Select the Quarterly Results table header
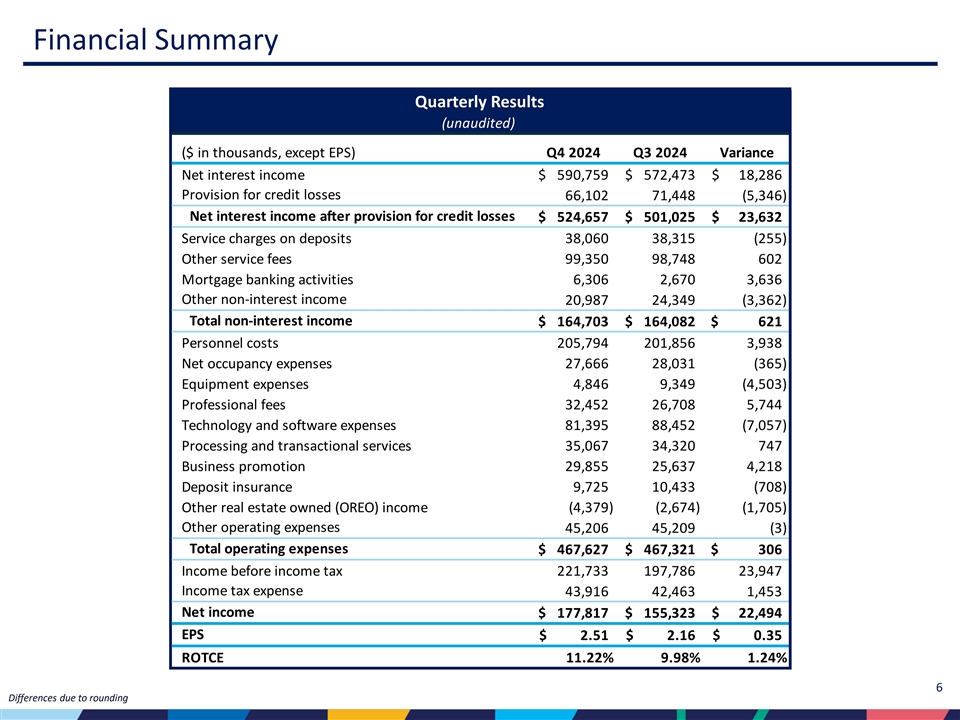The image size is (960, 720). click(x=480, y=101)
